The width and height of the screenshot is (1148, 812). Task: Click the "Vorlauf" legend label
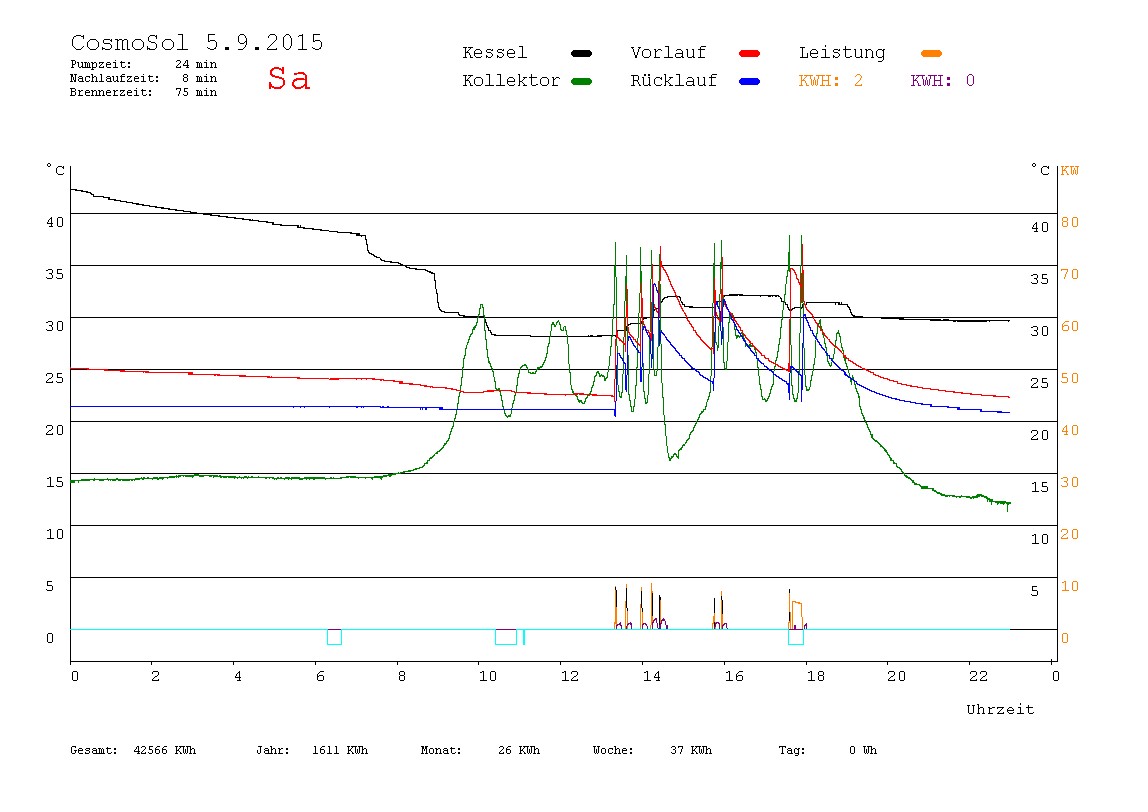(x=668, y=53)
